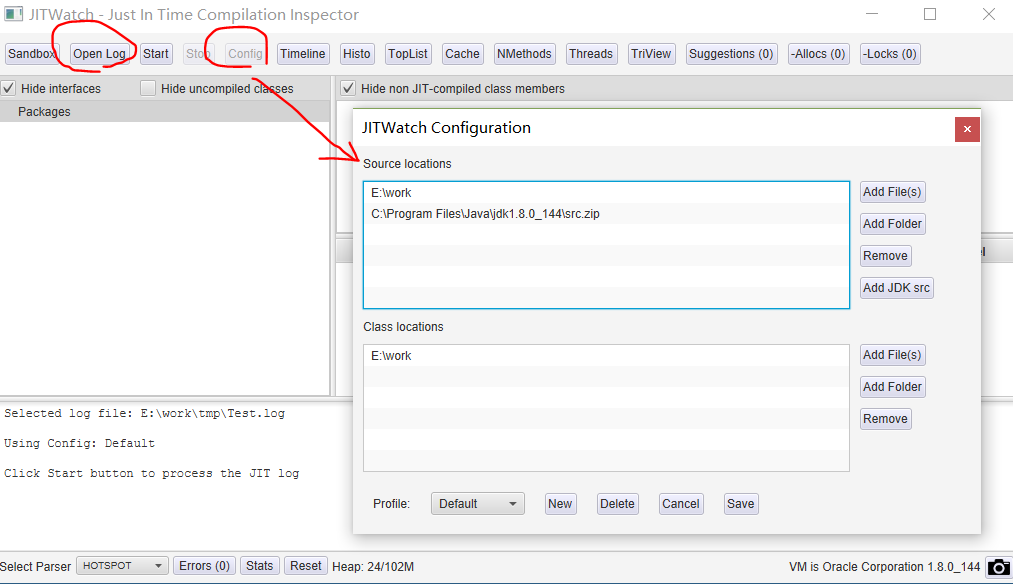1013x584 pixels.
Task: Open the Select Parser HOTSPOT dropdown
Action: pyautogui.click(x=122, y=566)
